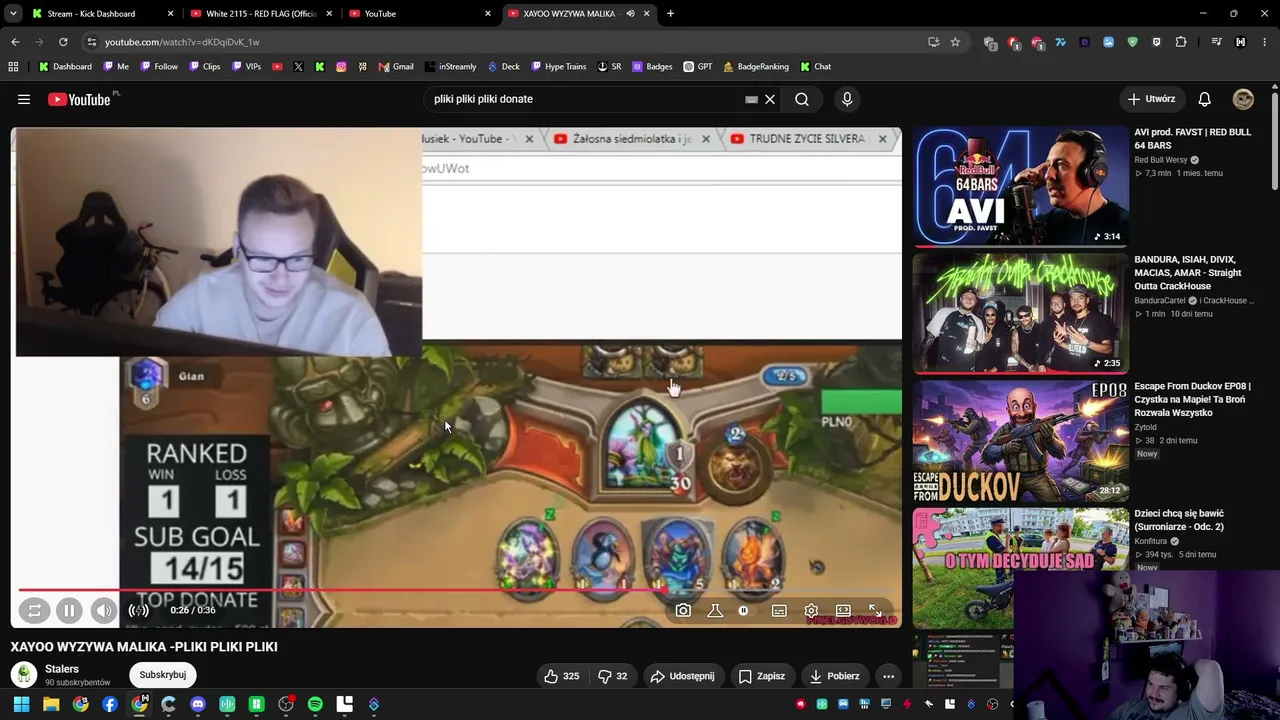The height and width of the screenshot is (720, 1280).
Task: Open the YouTube guide hamburger menu
Action: tap(24, 99)
